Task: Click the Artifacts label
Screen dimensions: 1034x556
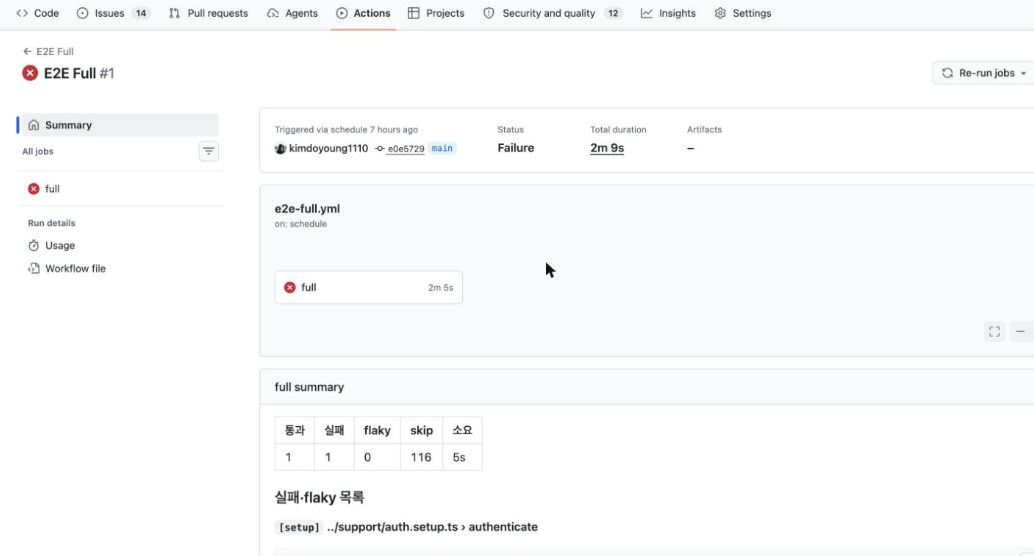Action: 704,130
